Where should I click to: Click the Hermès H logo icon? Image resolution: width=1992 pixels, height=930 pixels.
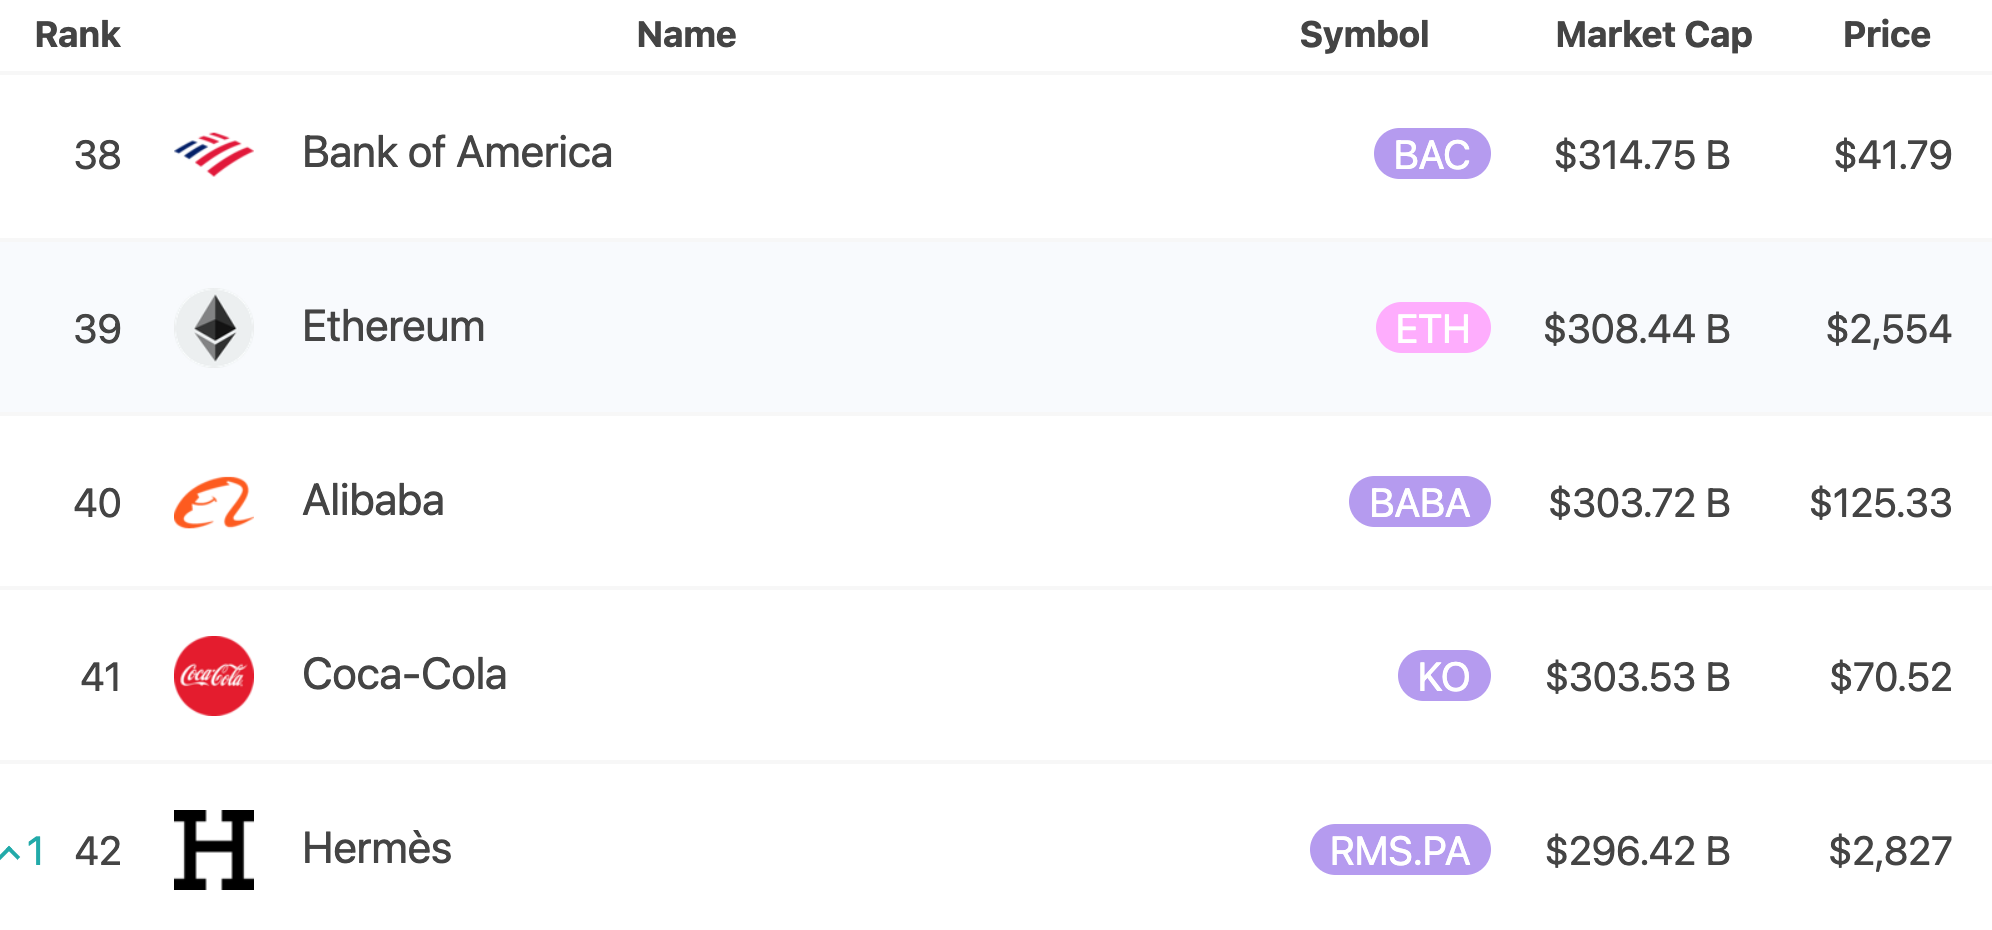[x=214, y=850]
